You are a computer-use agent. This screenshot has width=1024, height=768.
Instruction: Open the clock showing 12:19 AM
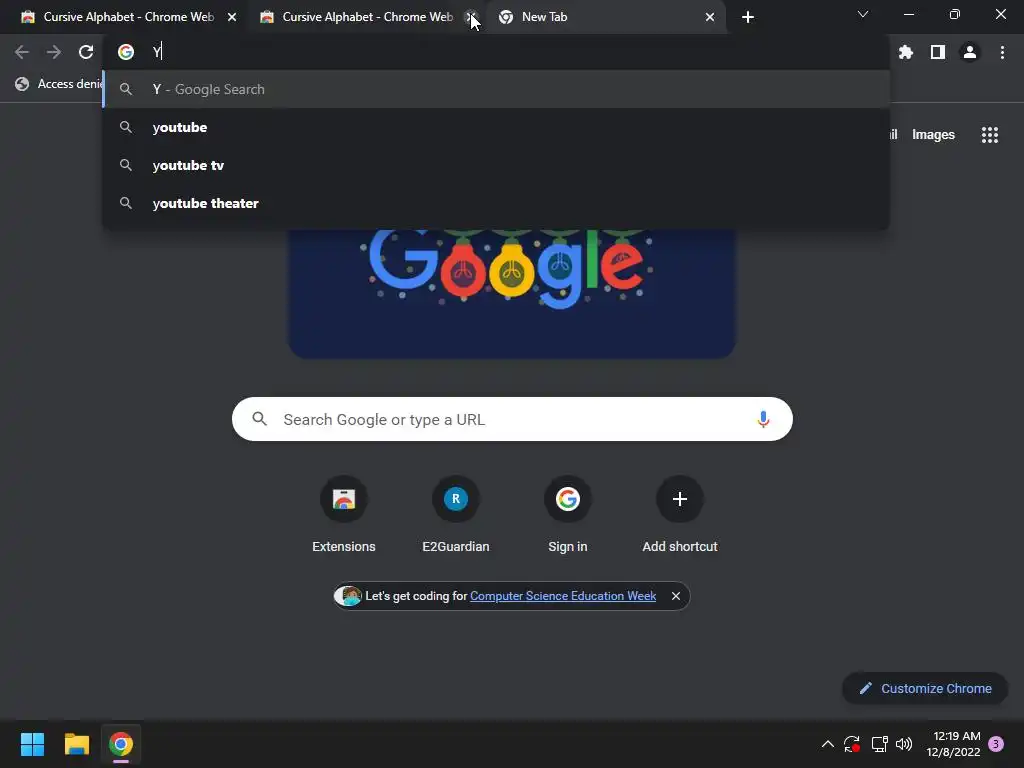click(x=953, y=744)
